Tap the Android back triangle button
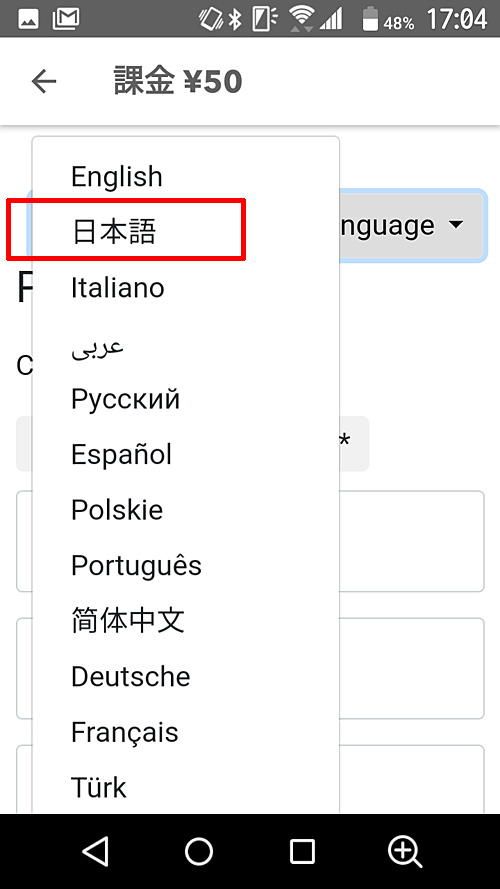This screenshot has width=500, height=889. (x=95, y=851)
